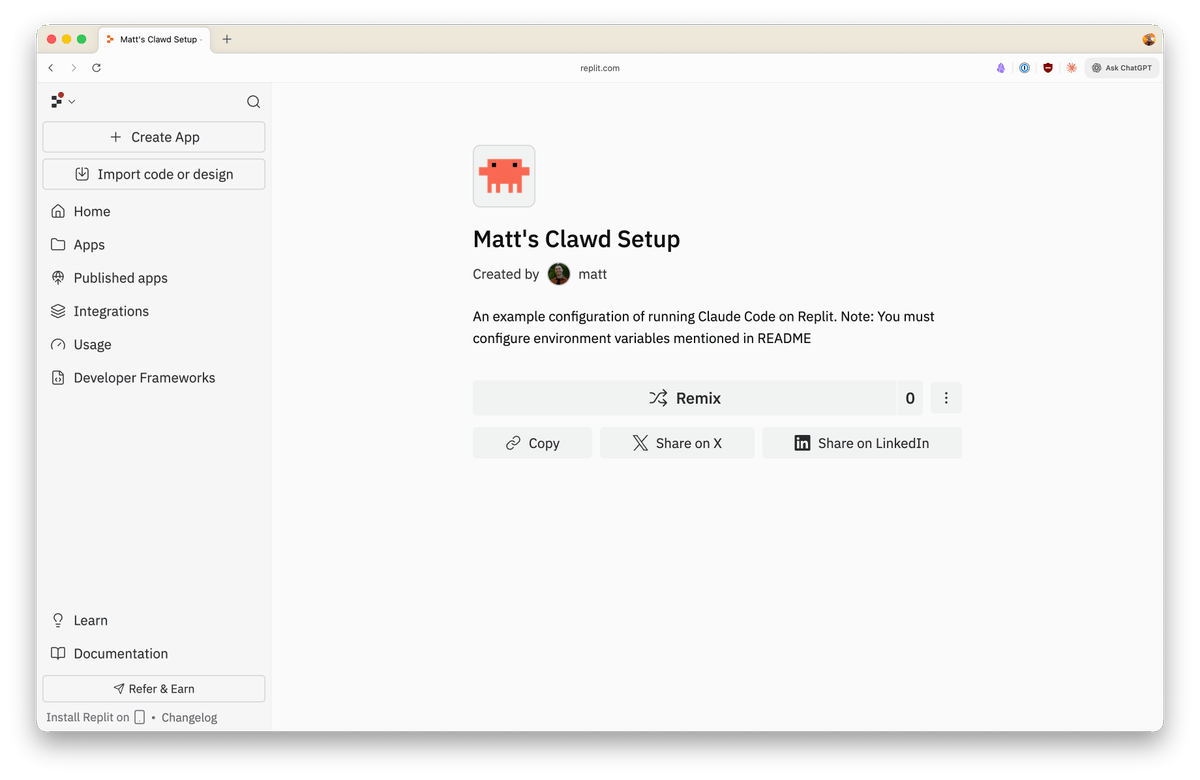Image resolution: width=1200 pixels, height=780 pixels.
Task: Open a new browser tab with plus
Action: pos(227,39)
